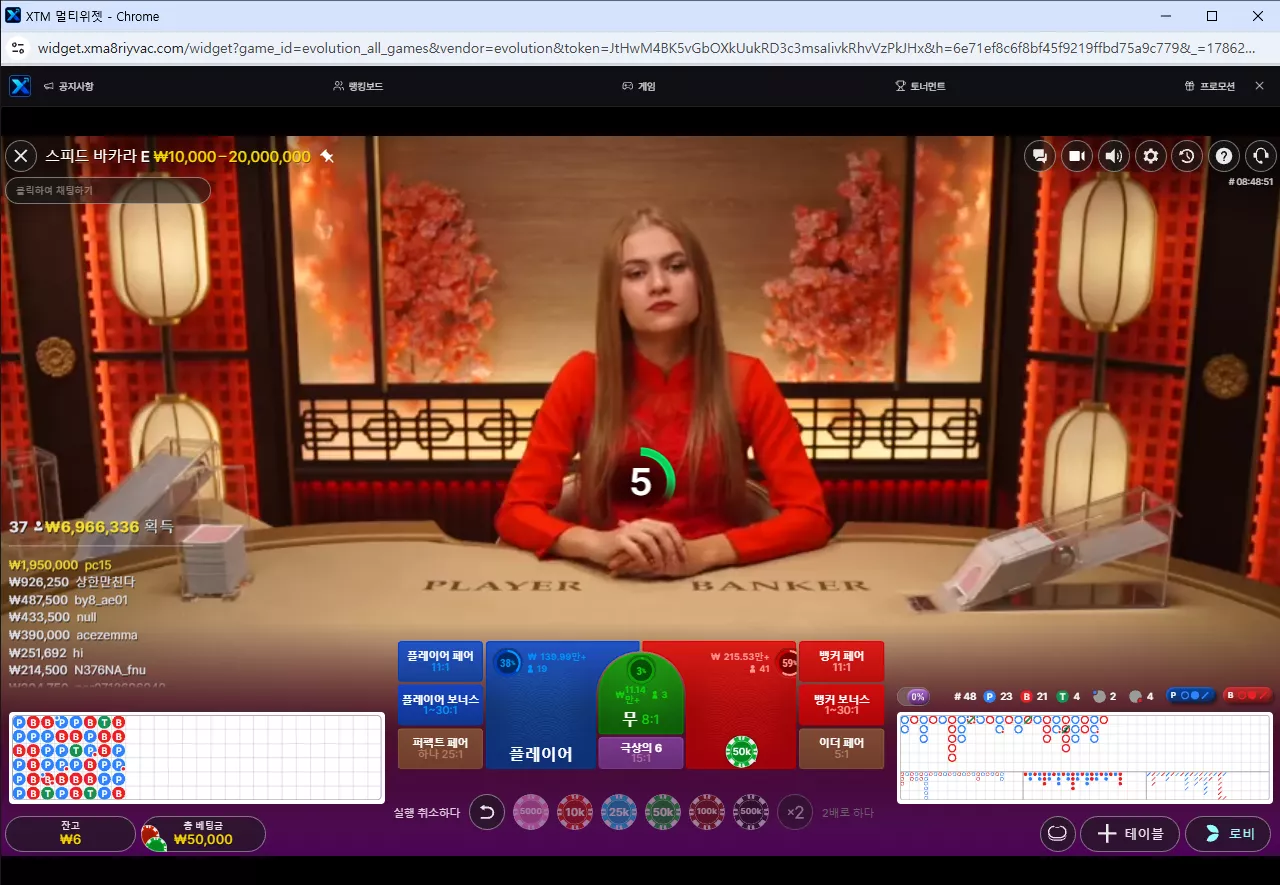The width and height of the screenshot is (1280, 885).
Task: Show the Player next-round road prediction
Action: (1190, 696)
